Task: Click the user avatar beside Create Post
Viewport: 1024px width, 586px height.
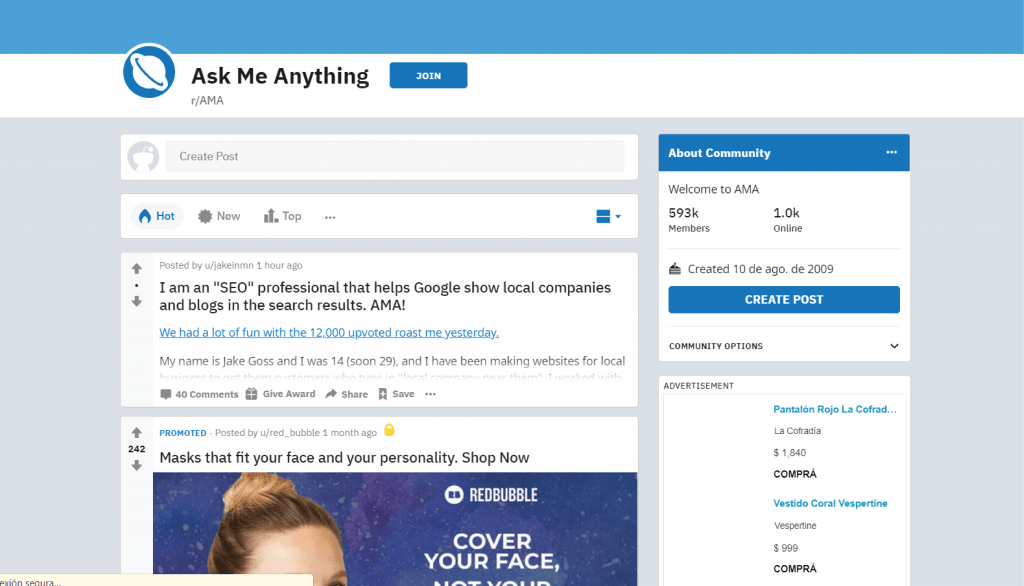Action: pos(143,157)
